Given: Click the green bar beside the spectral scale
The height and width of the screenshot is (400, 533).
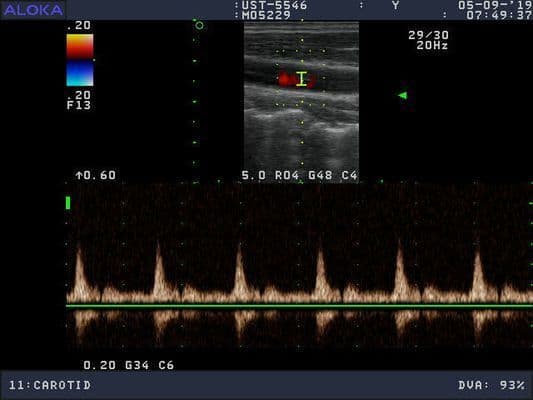Looking at the screenshot, I should click(x=68, y=203).
